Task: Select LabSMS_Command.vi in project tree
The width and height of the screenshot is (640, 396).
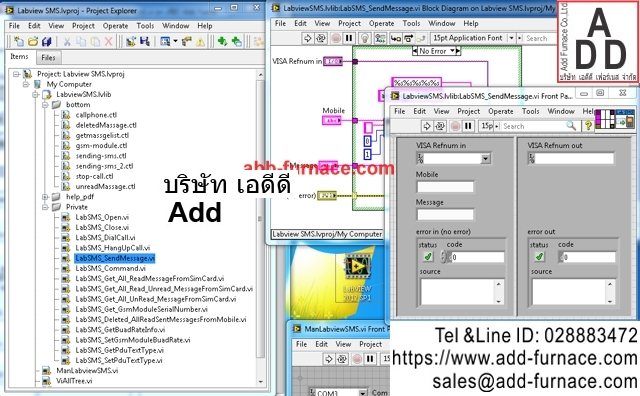Action: point(110,269)
